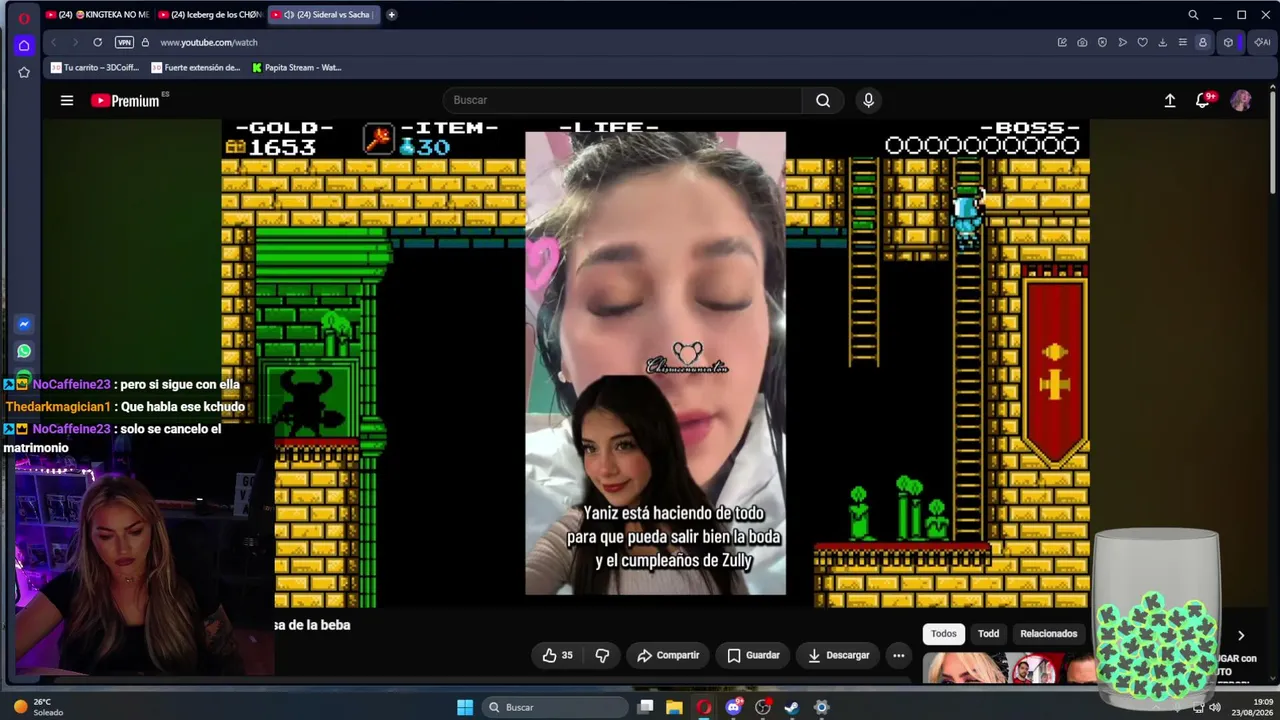The image size is (1280, 720).
Task: Submit YouTube search with magnifier button
Action: [823, 100]
